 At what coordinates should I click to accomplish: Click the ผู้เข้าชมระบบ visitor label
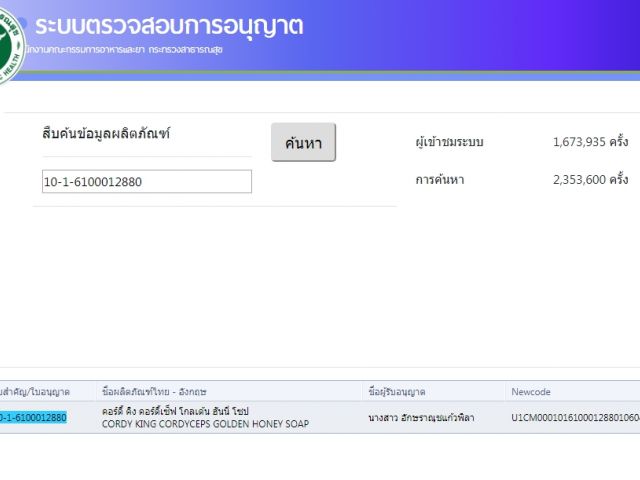[449, 142]
